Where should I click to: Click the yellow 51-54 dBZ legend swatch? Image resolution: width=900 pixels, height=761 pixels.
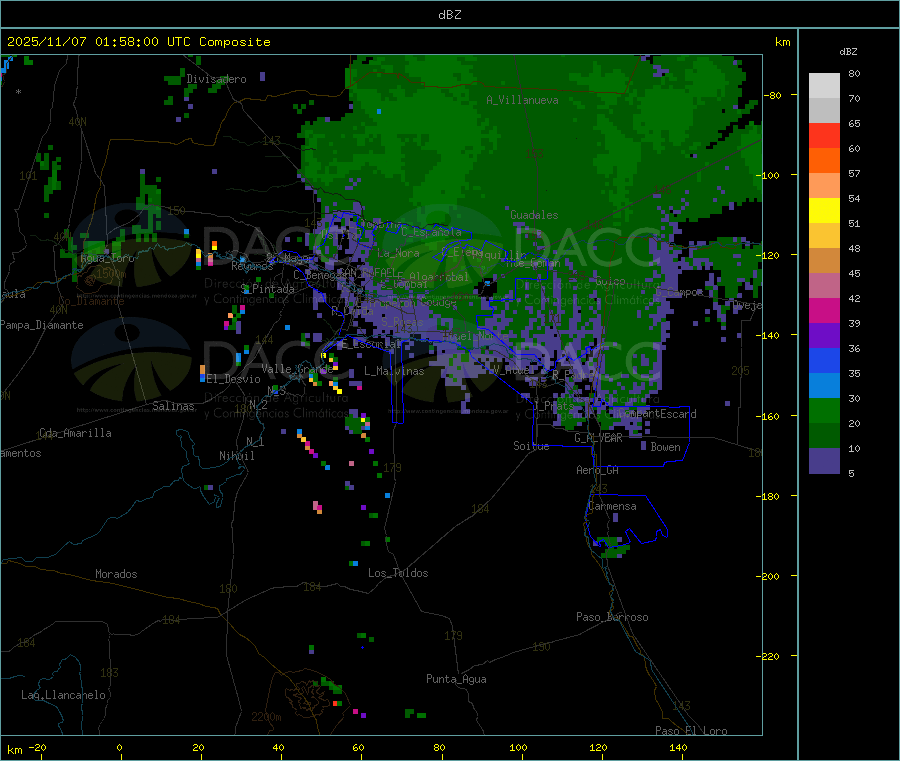[x=824, y=211]
